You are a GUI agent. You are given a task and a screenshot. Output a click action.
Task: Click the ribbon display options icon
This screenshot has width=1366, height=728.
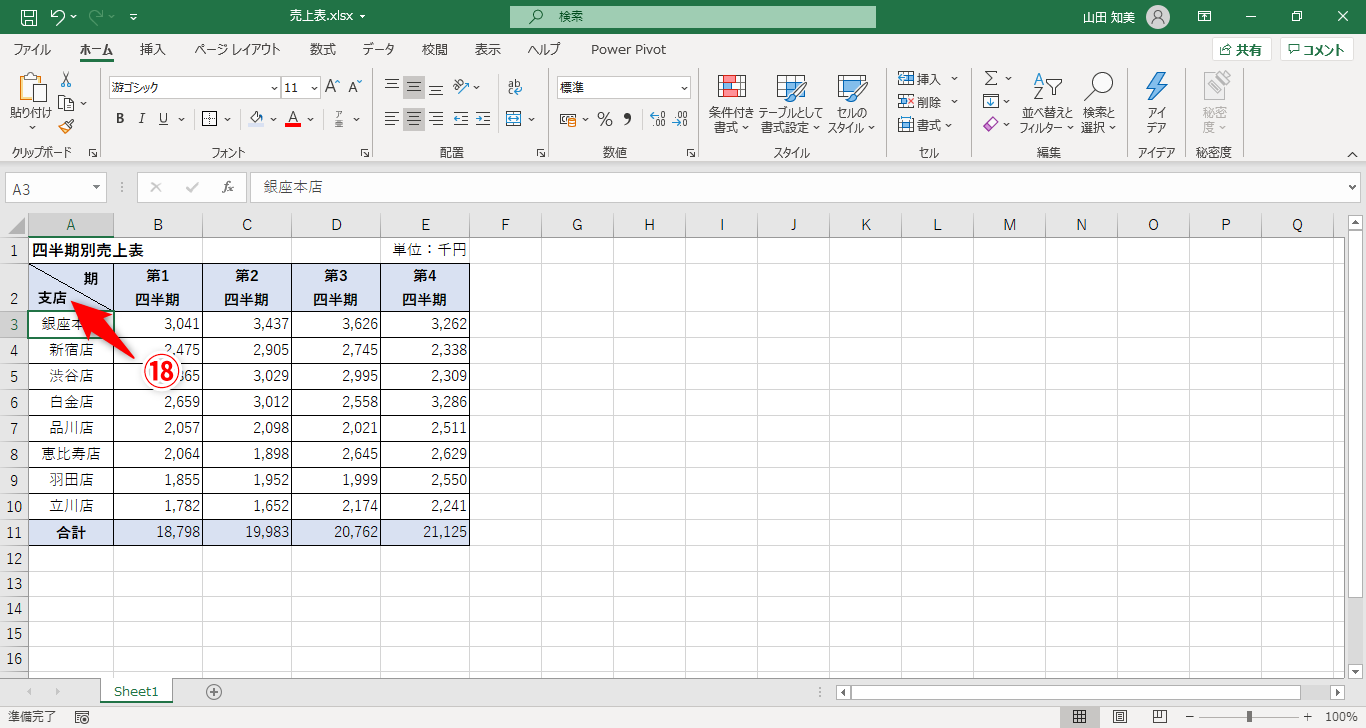pyautogui.click(x=1205, y=16)
